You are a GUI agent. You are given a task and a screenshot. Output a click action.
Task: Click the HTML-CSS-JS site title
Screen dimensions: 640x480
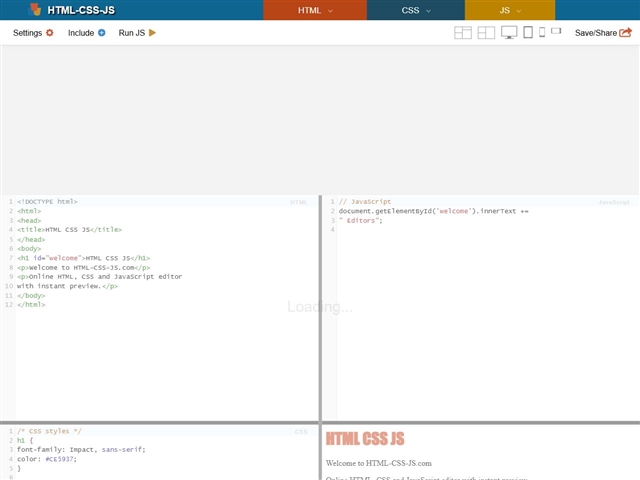[81, 10]
